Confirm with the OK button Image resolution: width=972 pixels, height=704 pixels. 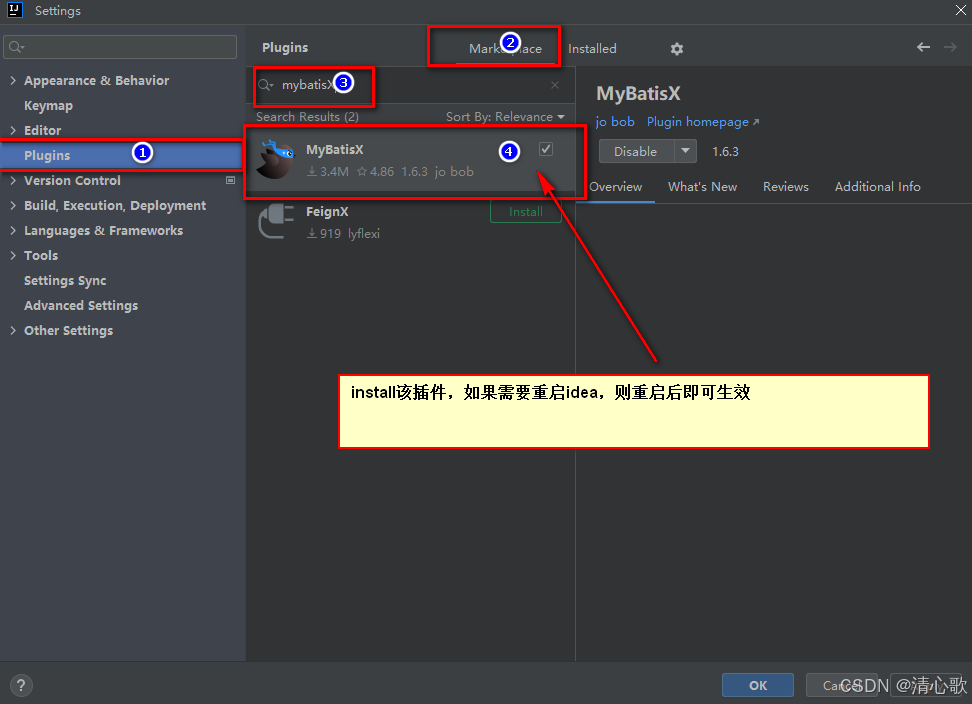(758, 685)
